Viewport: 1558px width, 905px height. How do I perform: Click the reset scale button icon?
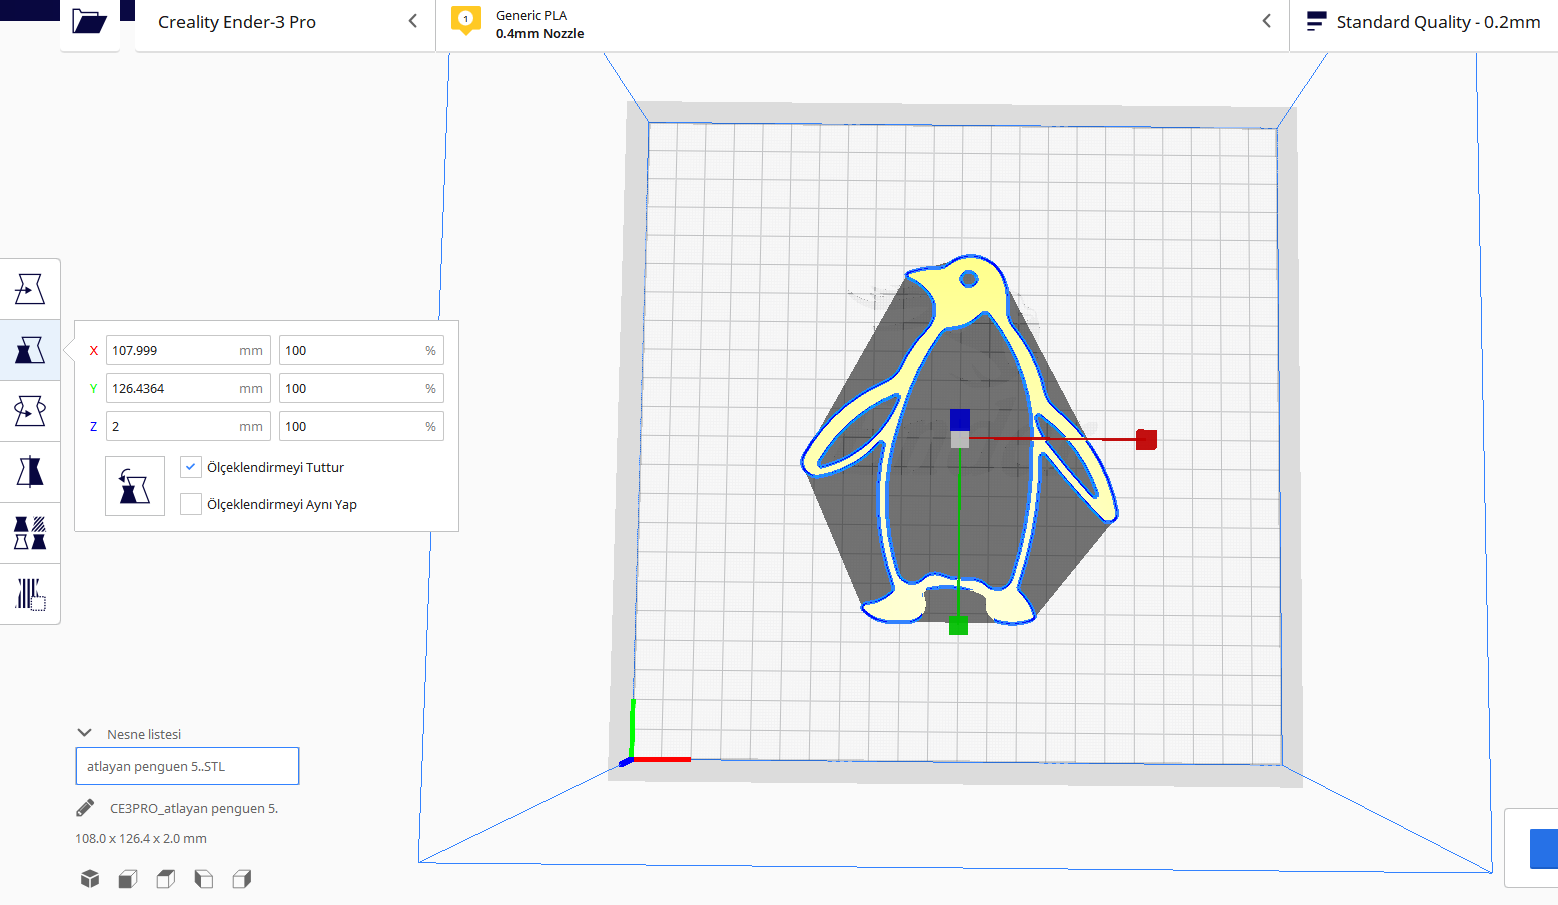click(x=135, y=486)
